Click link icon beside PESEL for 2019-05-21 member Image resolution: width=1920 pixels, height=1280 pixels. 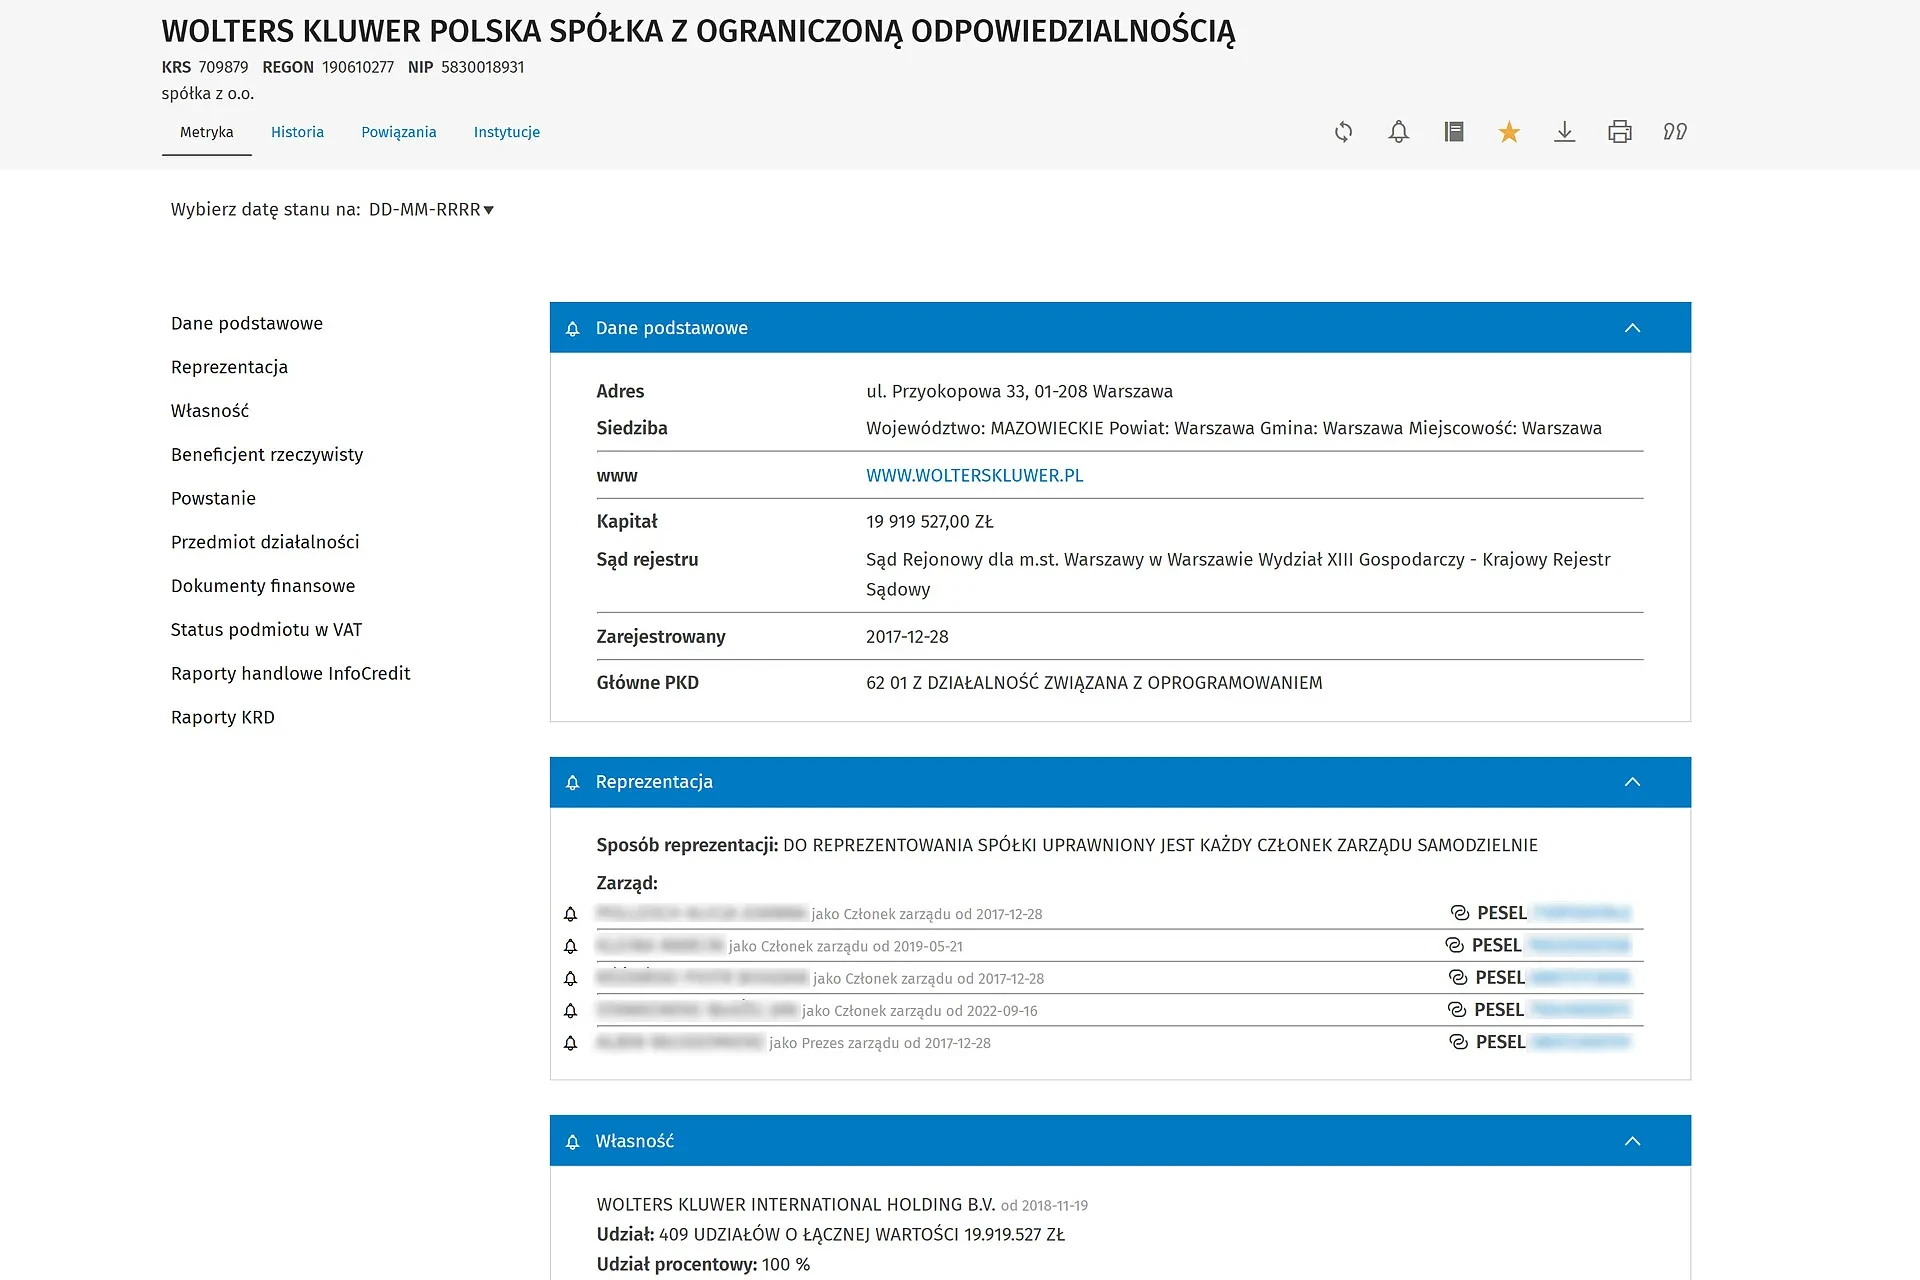1454,945
